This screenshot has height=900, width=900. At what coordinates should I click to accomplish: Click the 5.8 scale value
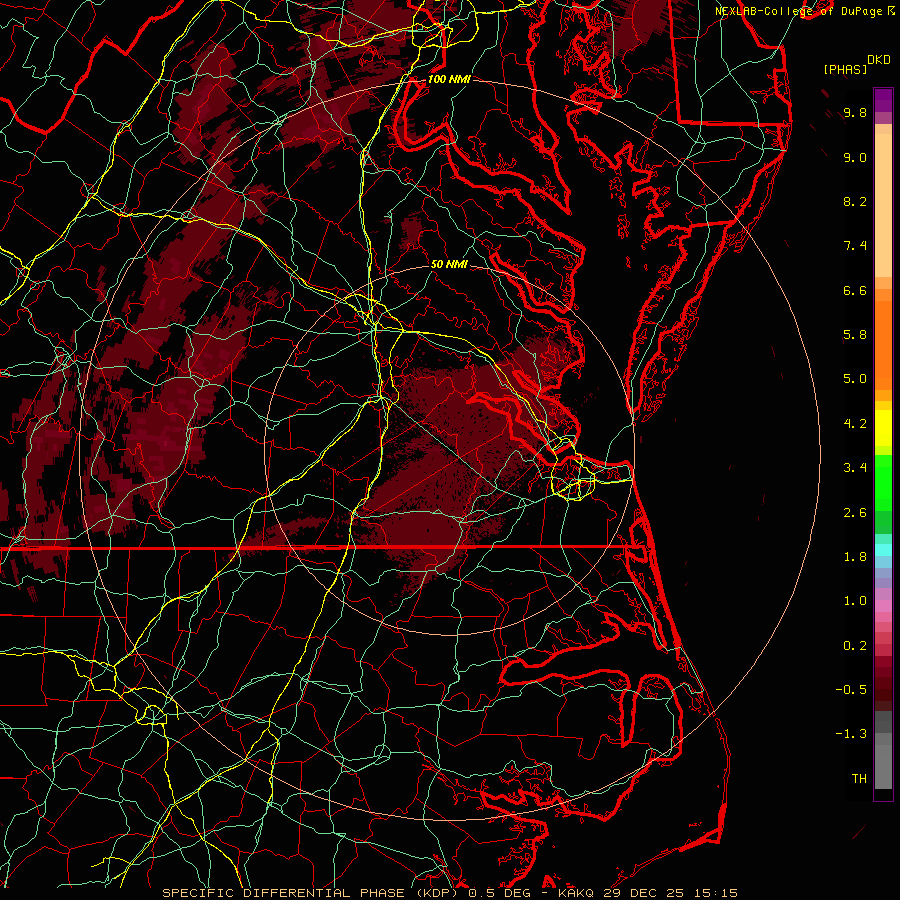(855, 335)
